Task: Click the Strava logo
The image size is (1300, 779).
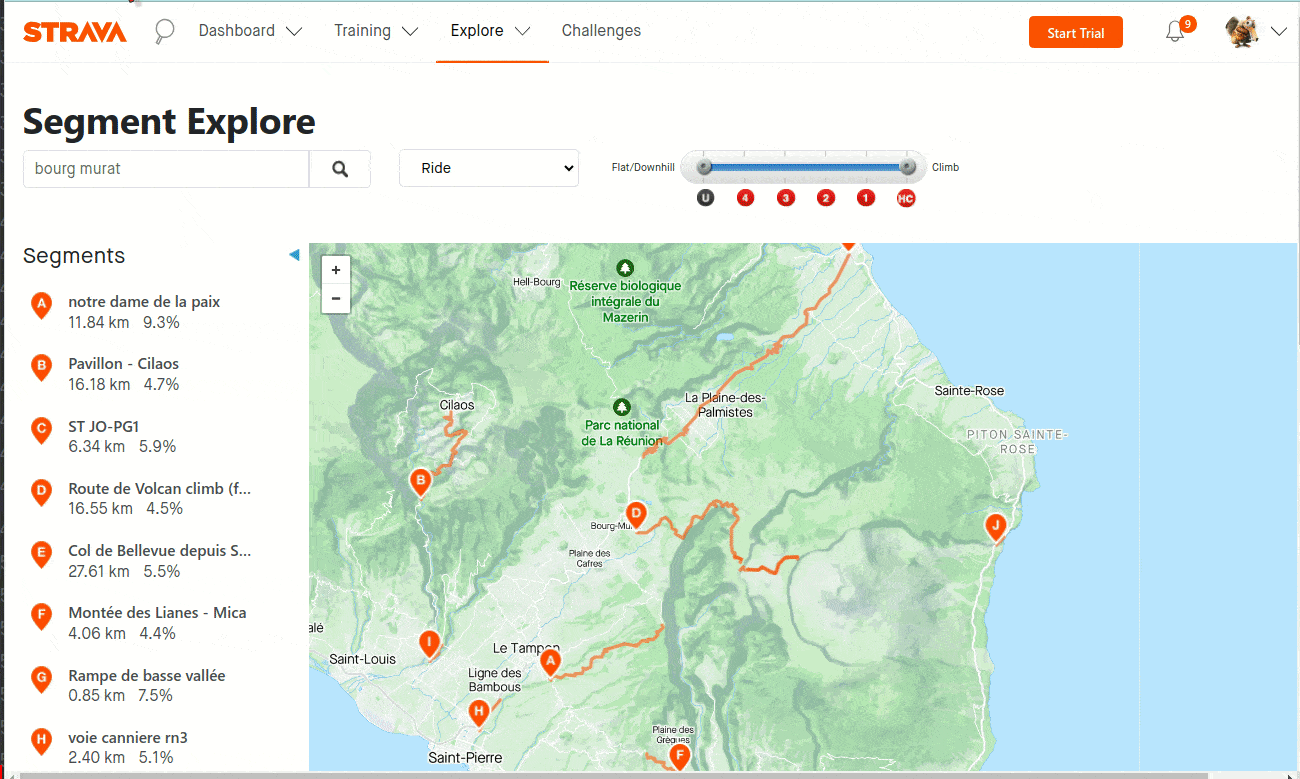Action: [75, 32]
